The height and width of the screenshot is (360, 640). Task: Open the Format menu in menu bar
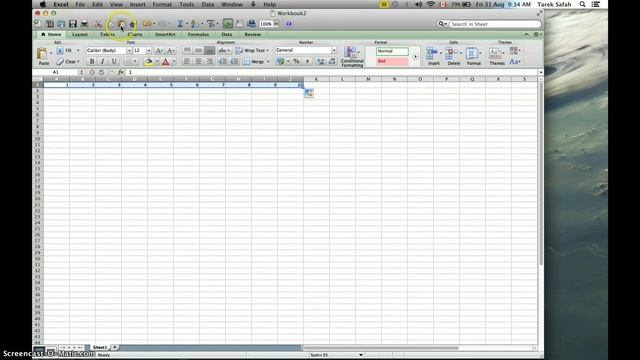tap(162, 4)
